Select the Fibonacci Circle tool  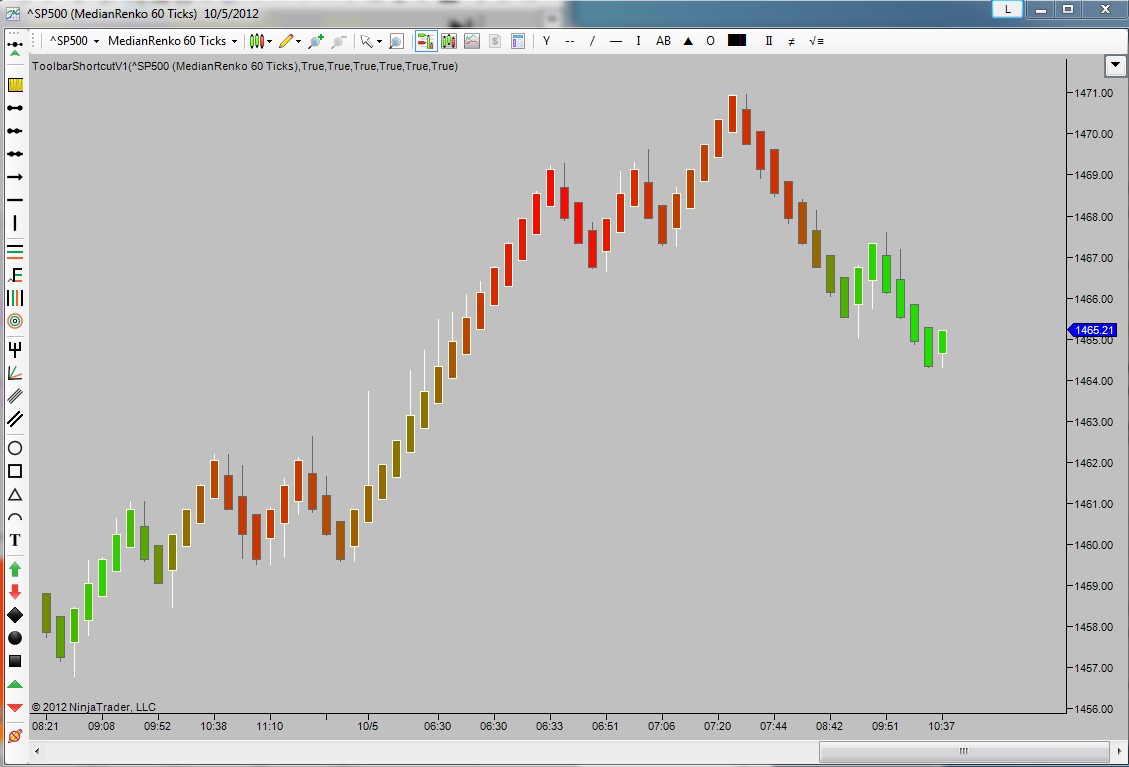pyautogui.click(x=15, y=321)
